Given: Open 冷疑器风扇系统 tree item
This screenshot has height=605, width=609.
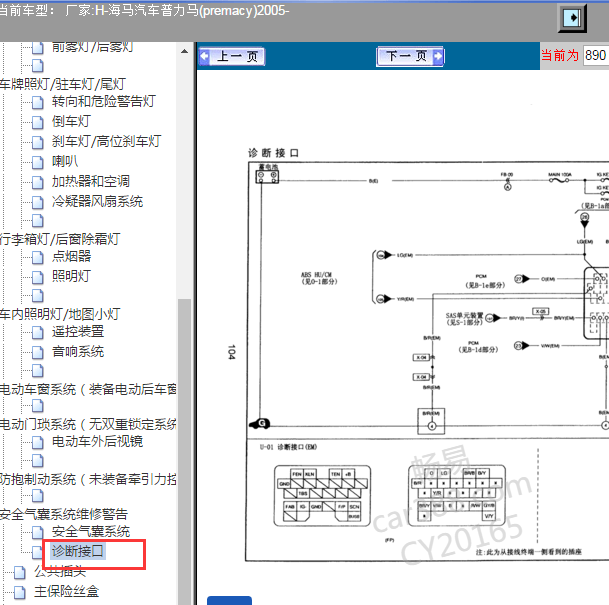Looking at the screenshot, I should point(97,202).
